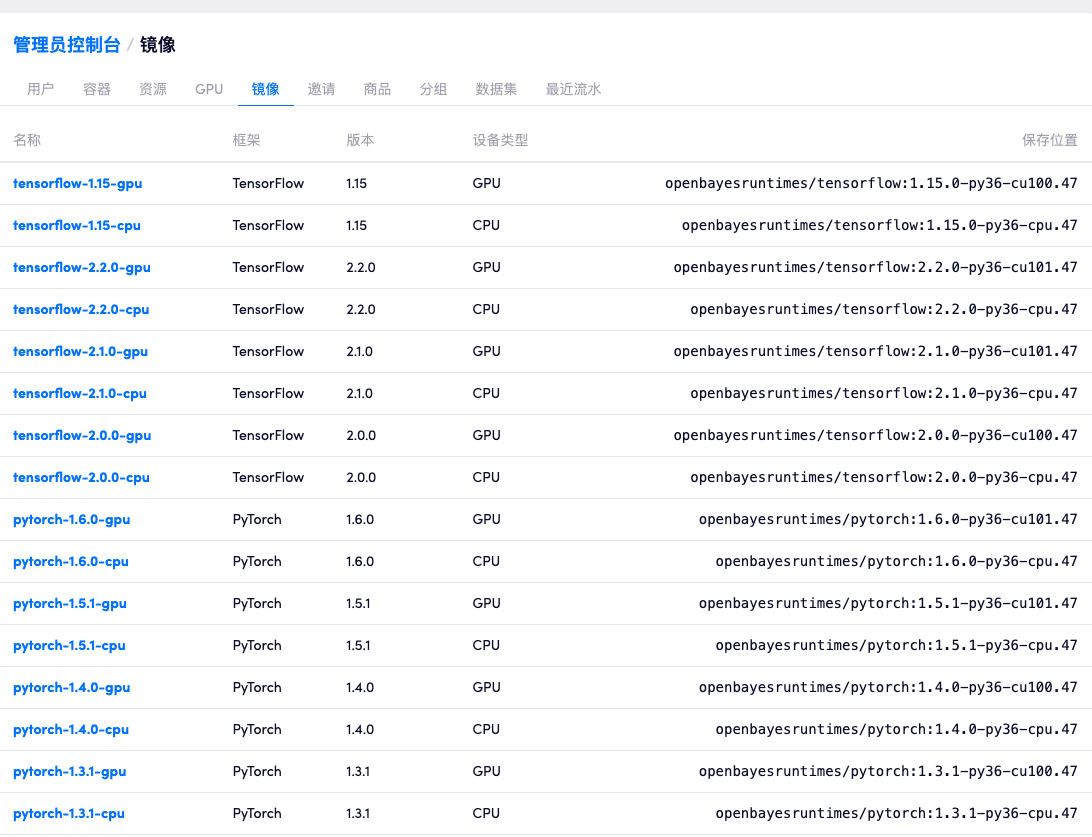Screen dimensions: 1092x837
Task: Click the 管理员控制台 breadcrumb link
Action: pyautogui.click(x=66, y=45)
